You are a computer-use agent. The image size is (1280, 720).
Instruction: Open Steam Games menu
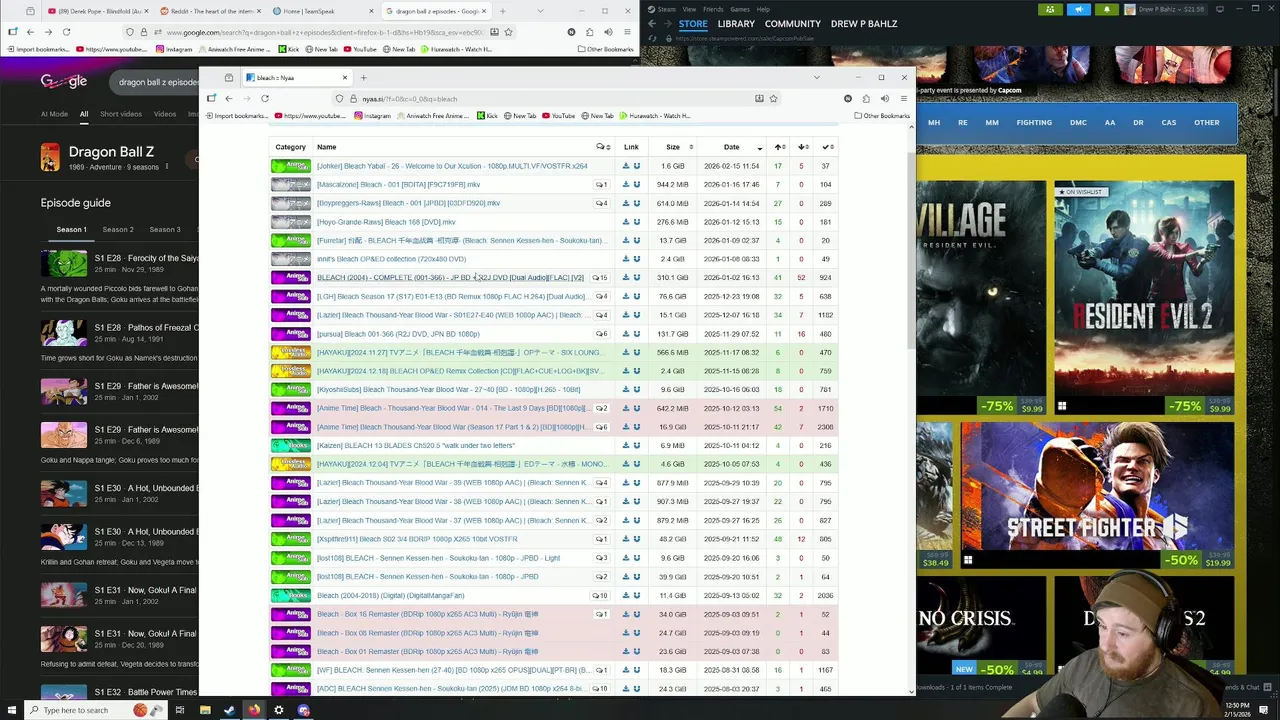pos(740,9)
